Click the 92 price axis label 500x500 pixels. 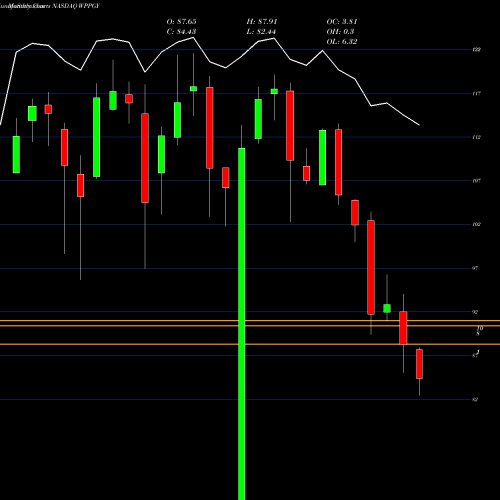click(475, 312)
